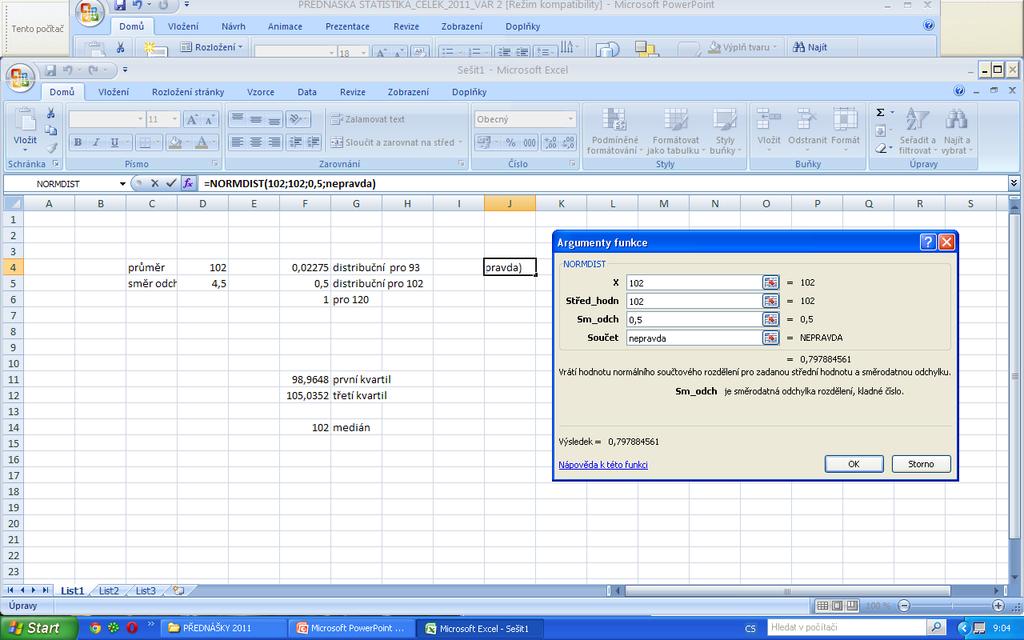Copy selection using the Excel copy icon
The image size is (1024, 640).
pos(51,130)
